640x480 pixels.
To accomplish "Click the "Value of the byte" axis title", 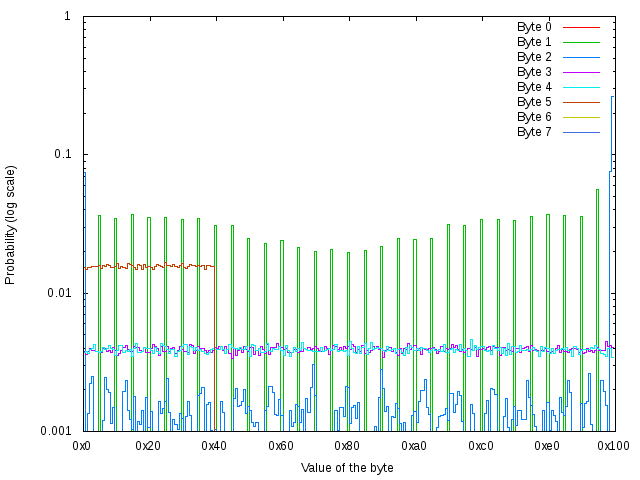I will 347,468.
